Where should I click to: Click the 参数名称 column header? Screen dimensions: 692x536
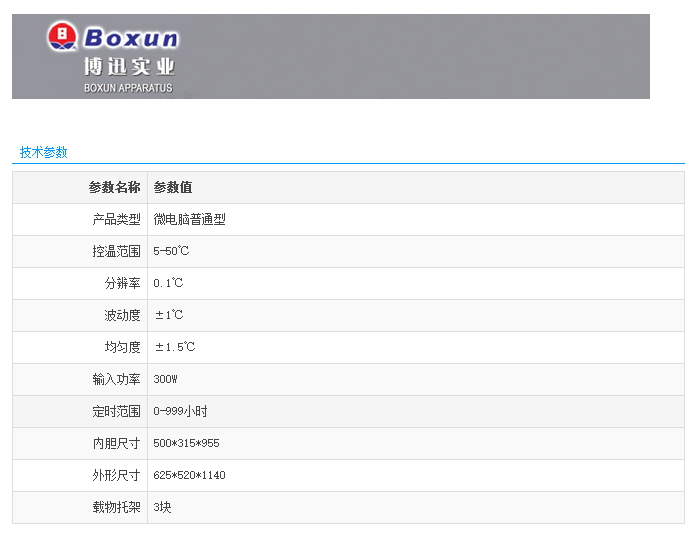click(114, 187)
